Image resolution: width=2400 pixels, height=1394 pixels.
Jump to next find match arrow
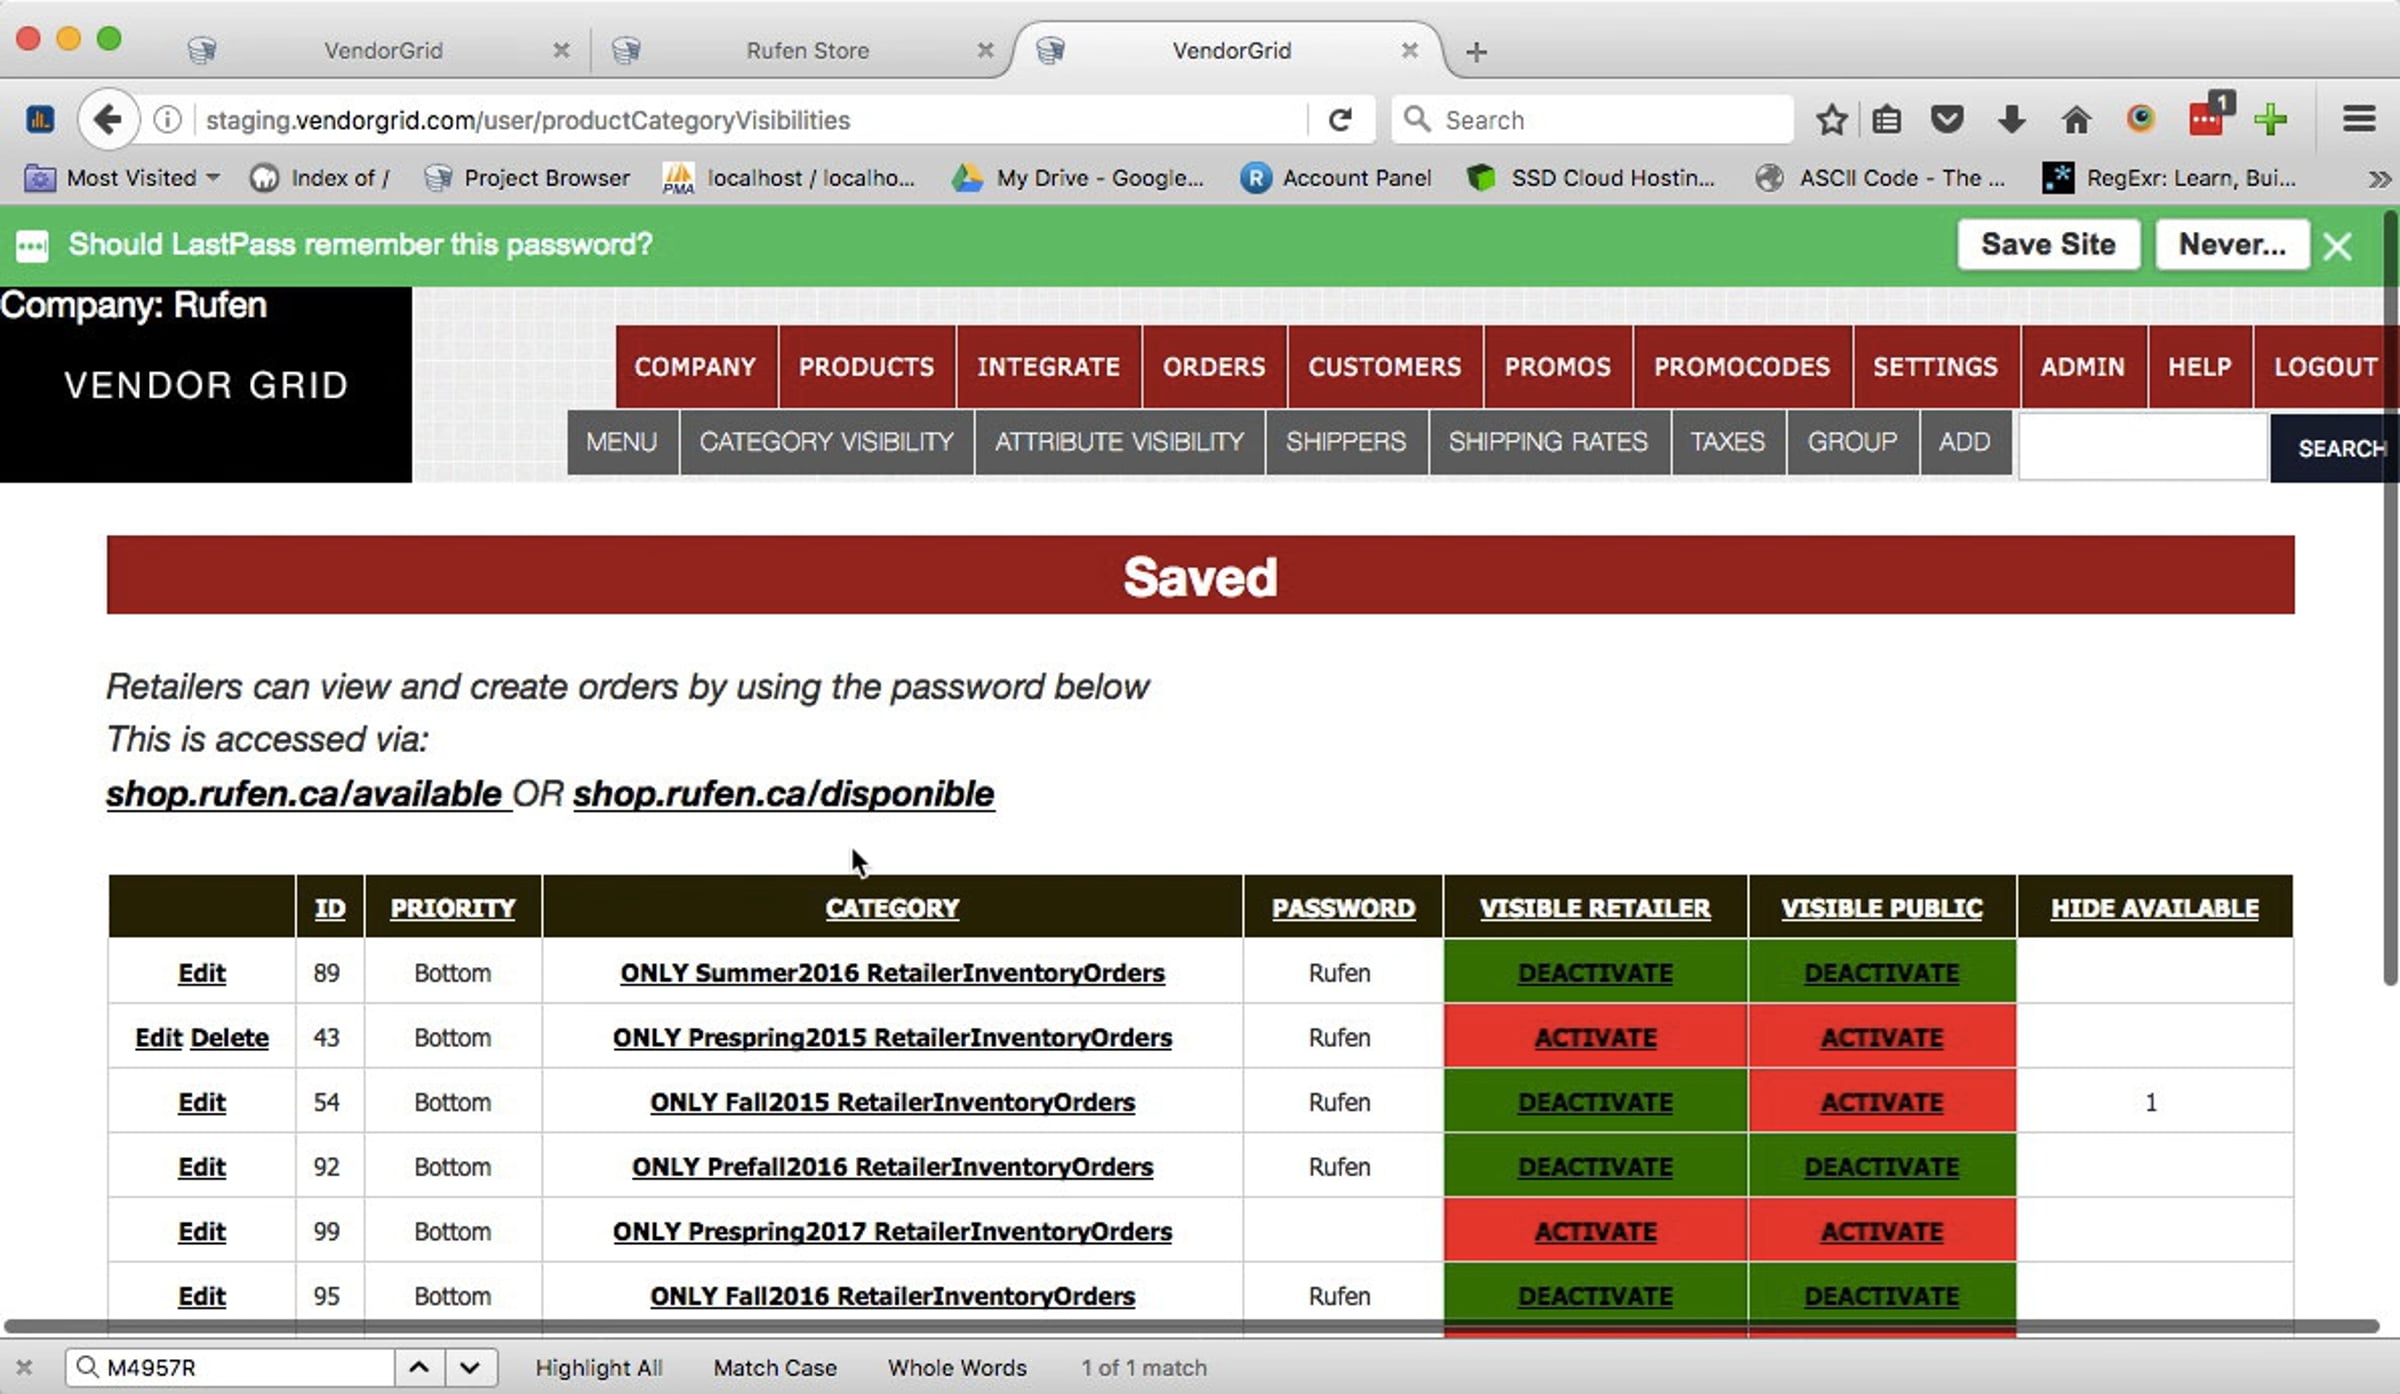[x=469, y=1367]
